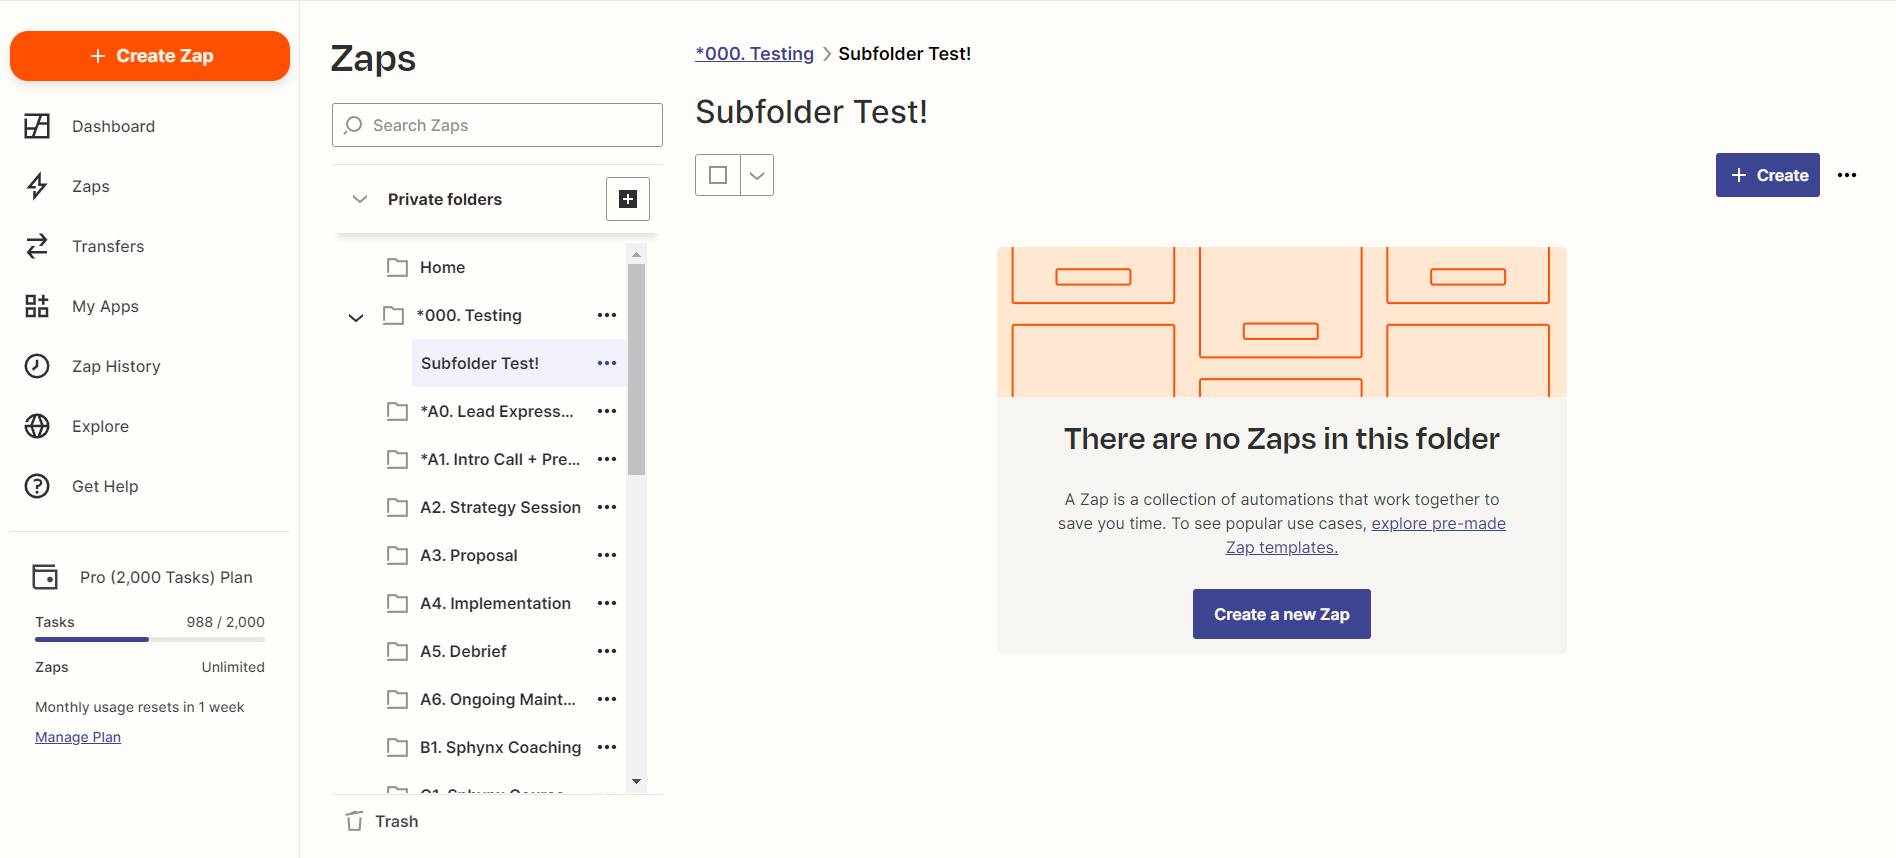
Task: Click the Trash bin icon
Action: click(x=354, y=821)
